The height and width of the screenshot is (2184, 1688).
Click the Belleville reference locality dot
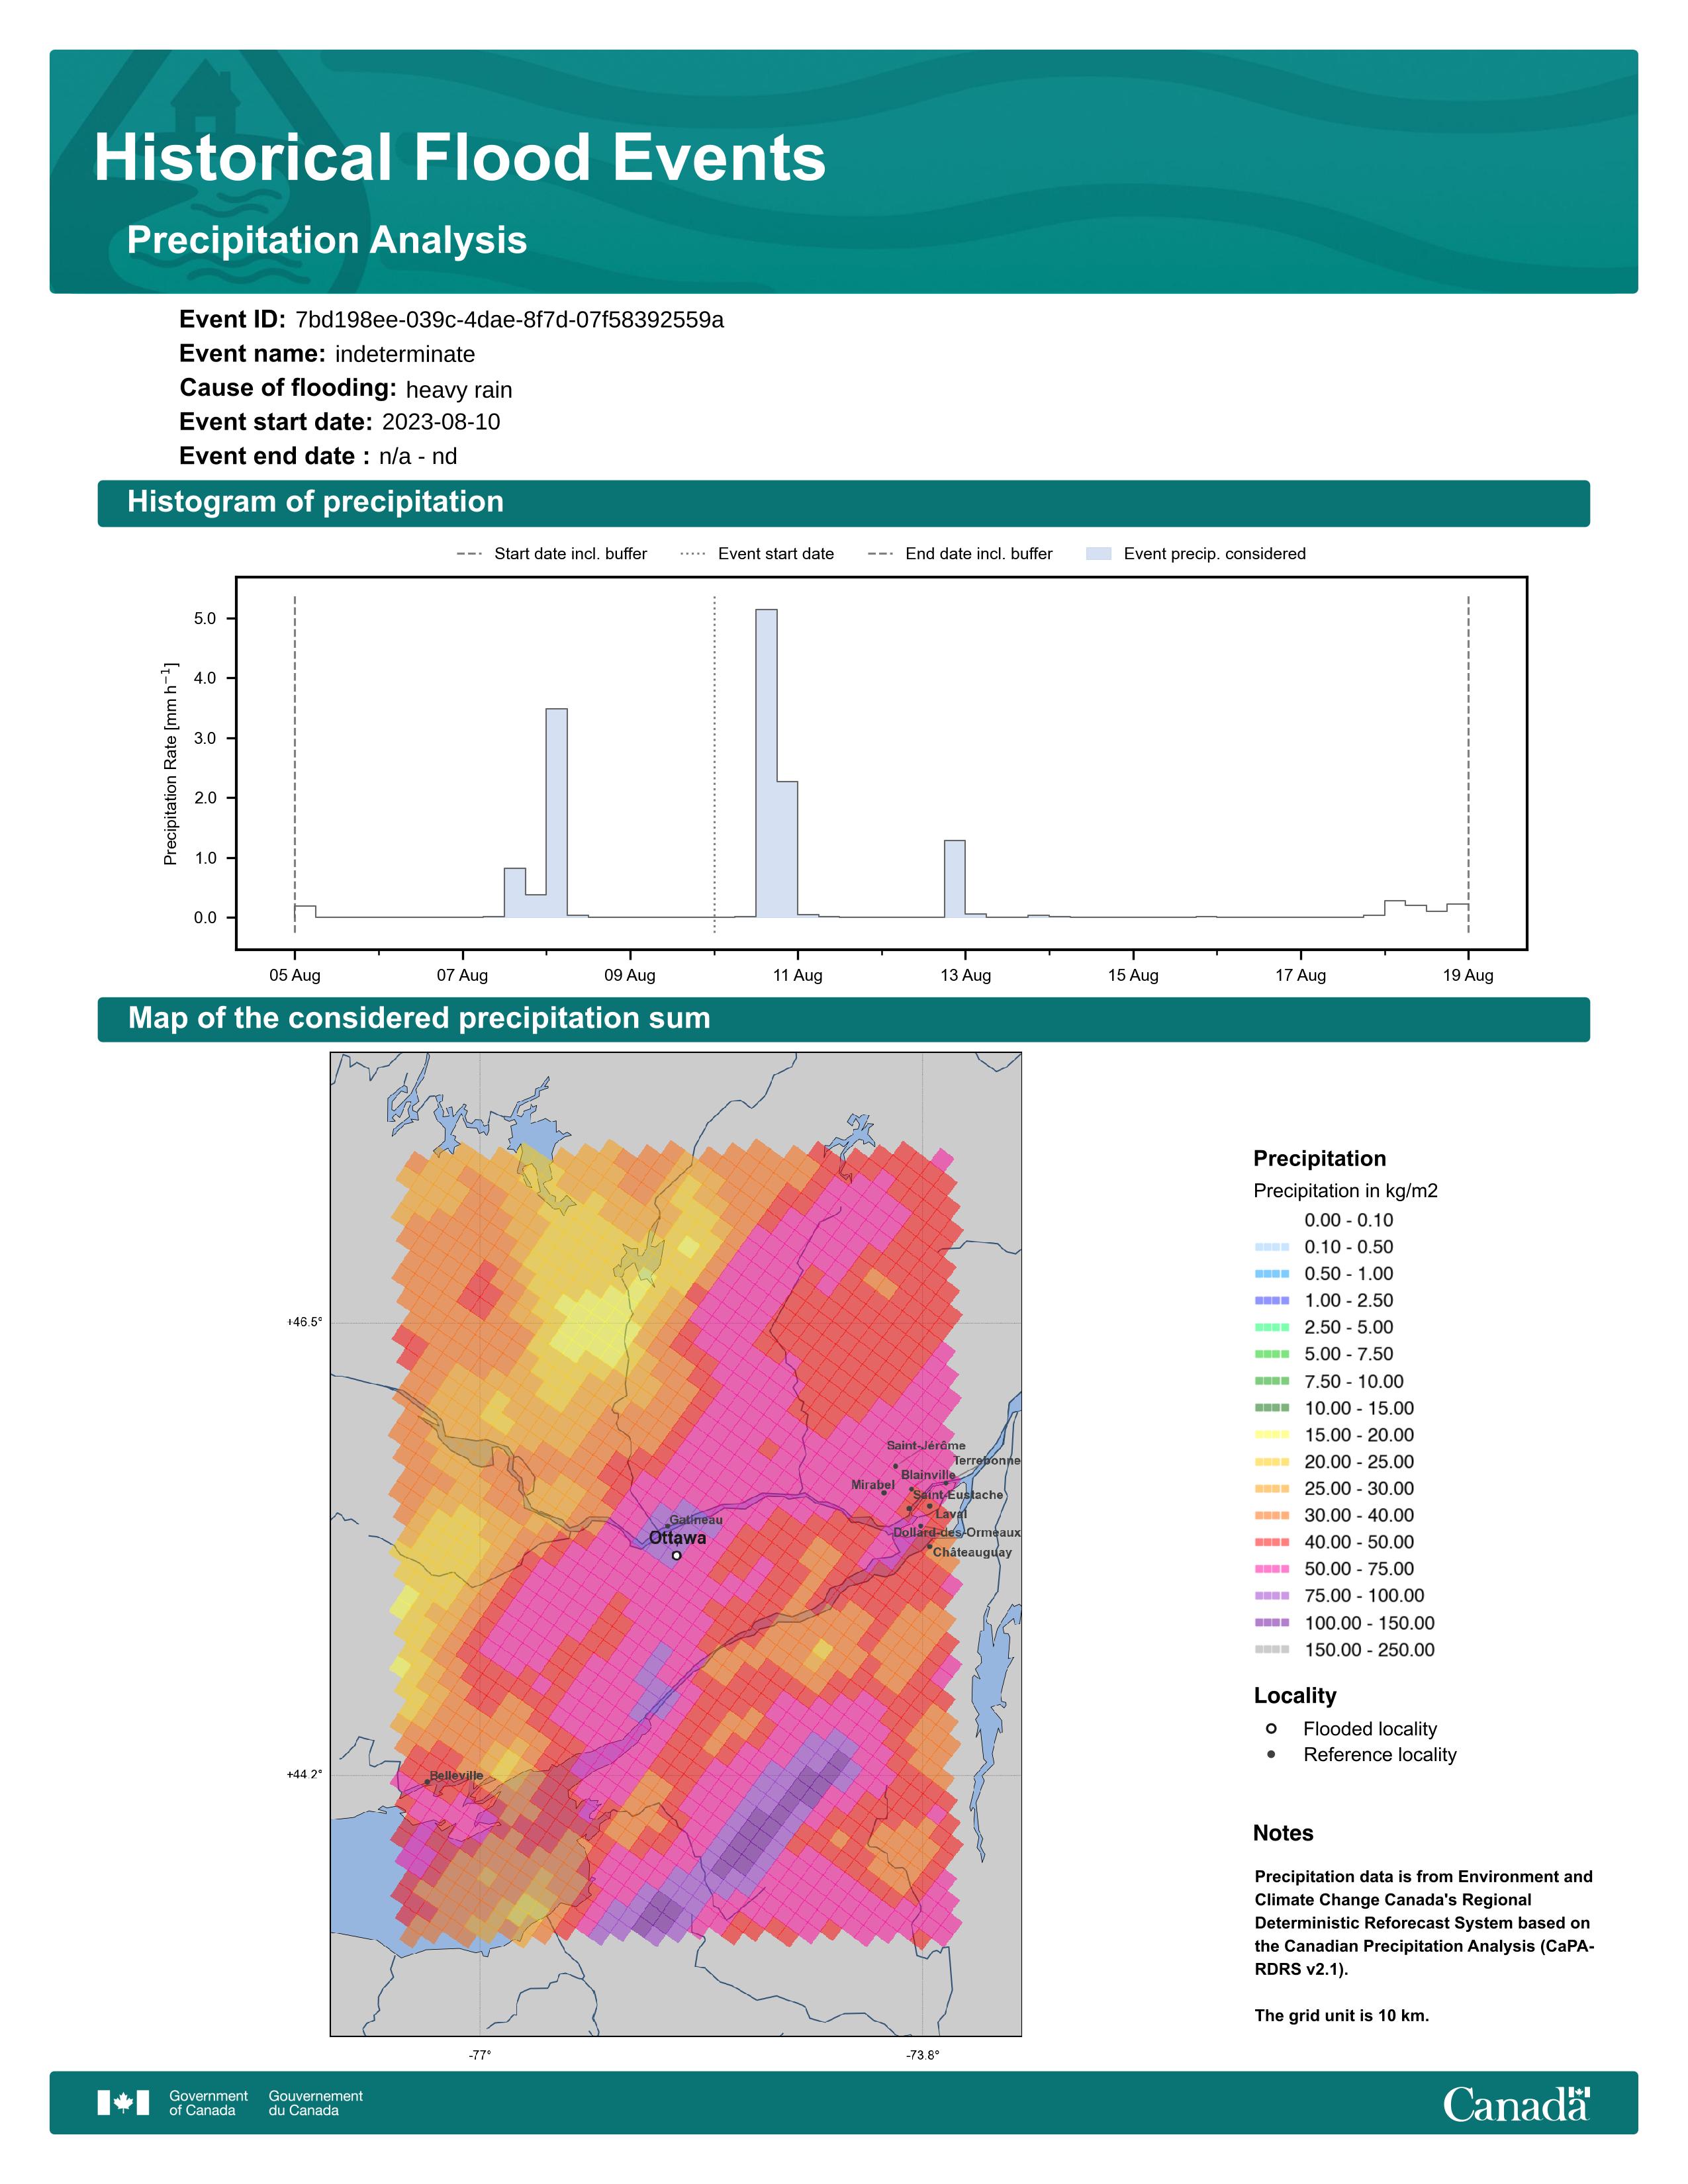[428, 1781]
